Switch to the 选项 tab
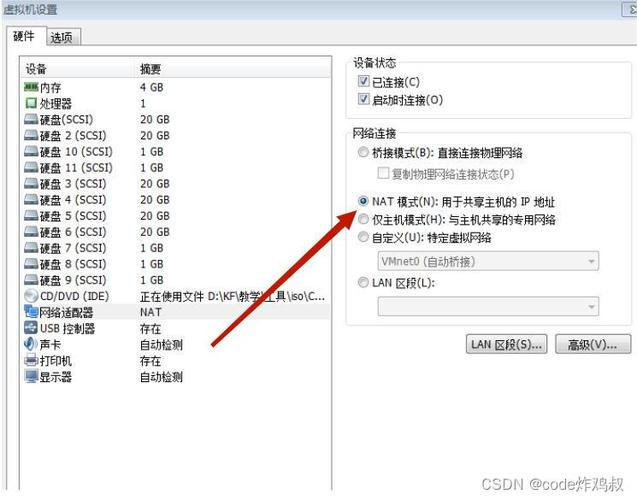Viewport: 637px width, 500px height. tap(63, 37)
